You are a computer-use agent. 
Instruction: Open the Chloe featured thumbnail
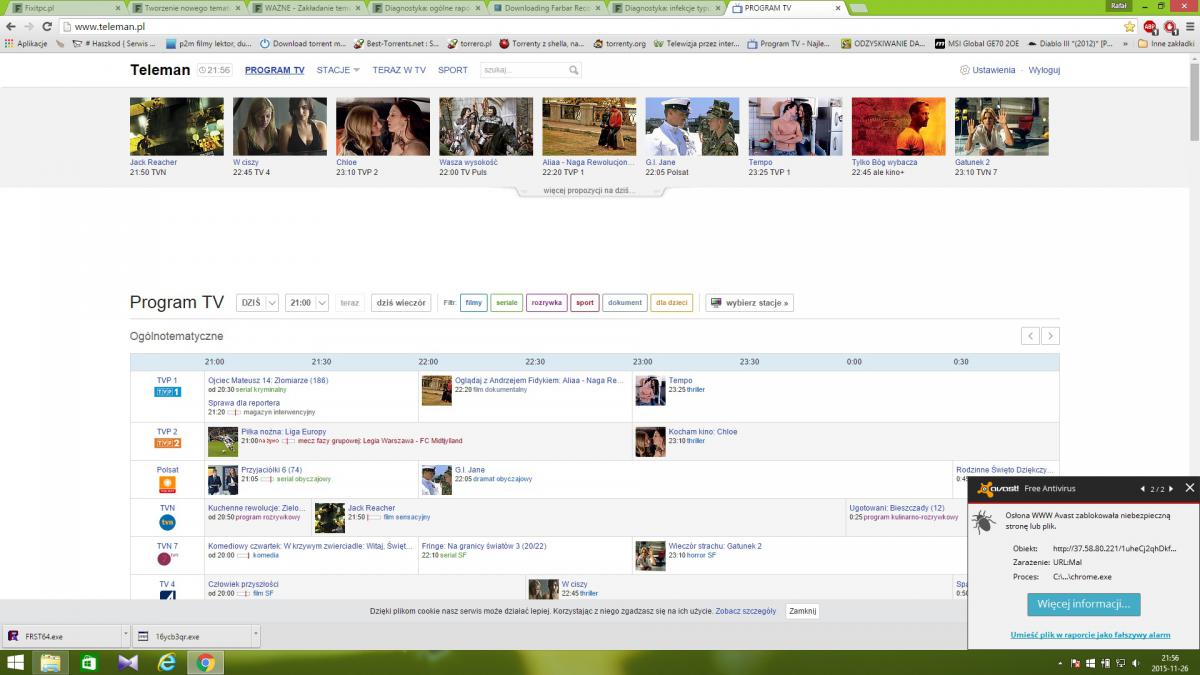[x=383, y=126]
